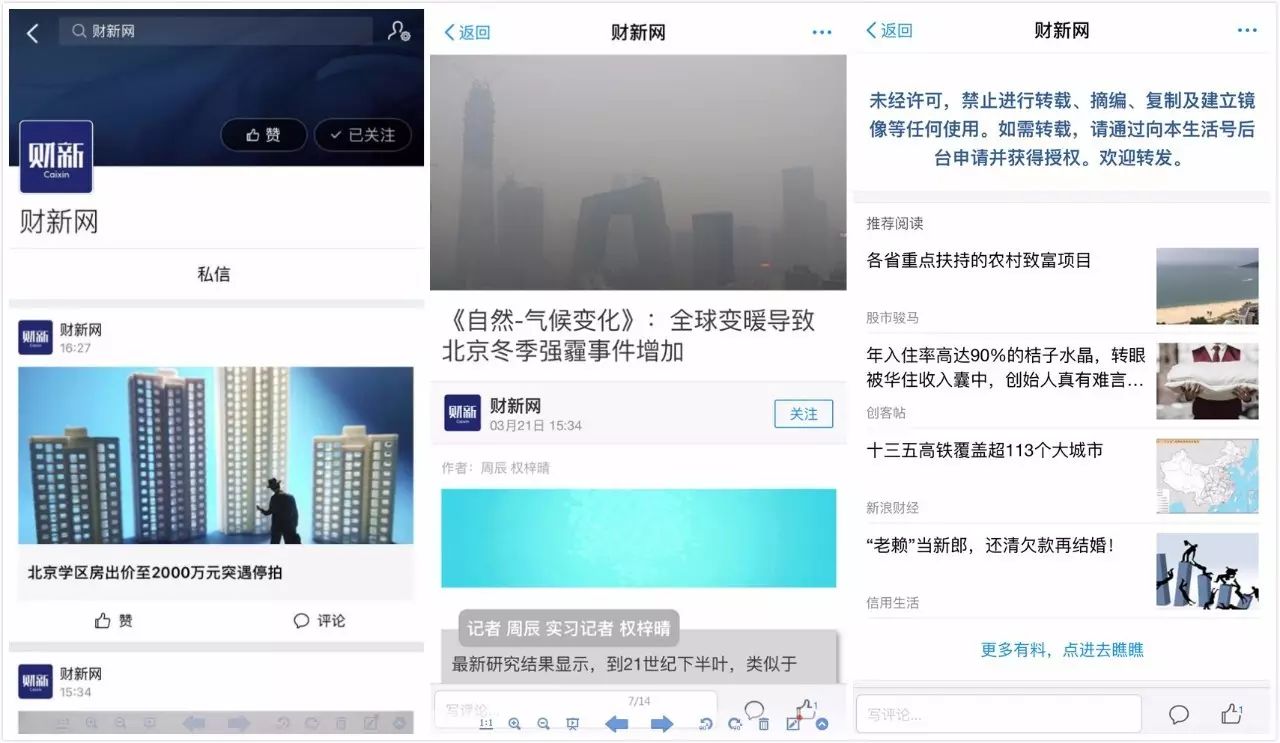Open the user settings icon on the profile page
The image size is (1280, 743).
[398, 31]
